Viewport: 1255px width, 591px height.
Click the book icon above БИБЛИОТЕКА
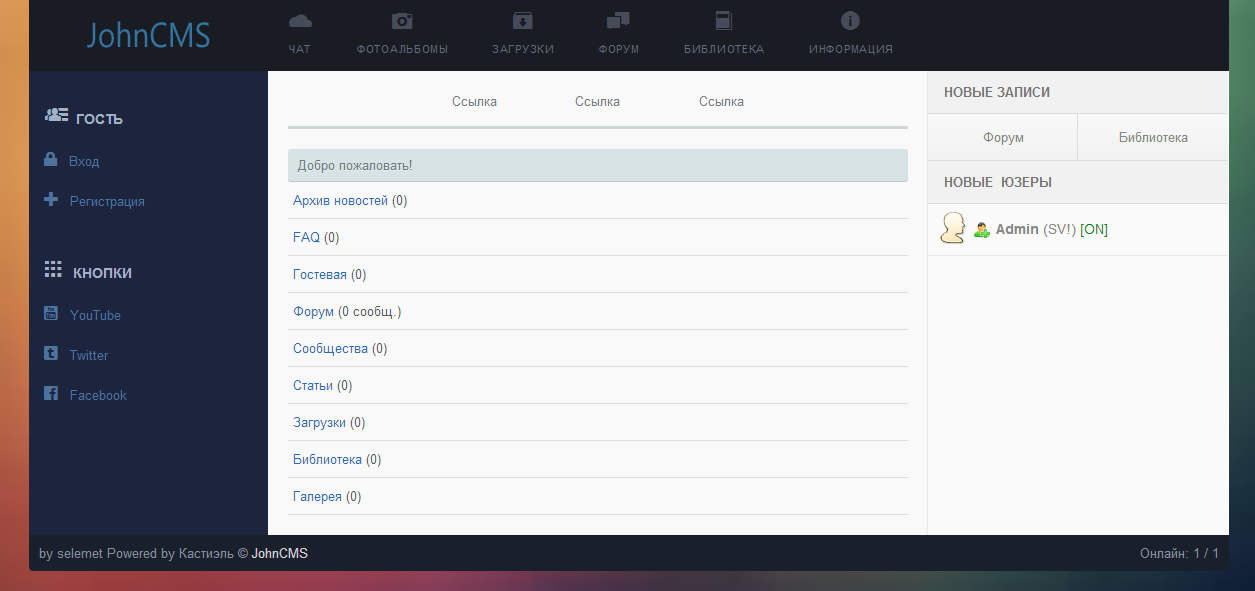tap(723, 20)
